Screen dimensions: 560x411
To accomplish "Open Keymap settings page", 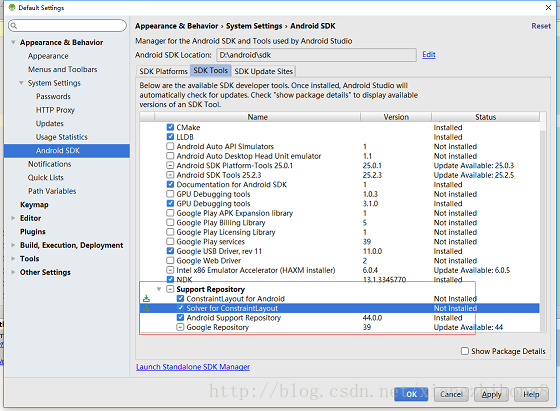I will [34, 205].
